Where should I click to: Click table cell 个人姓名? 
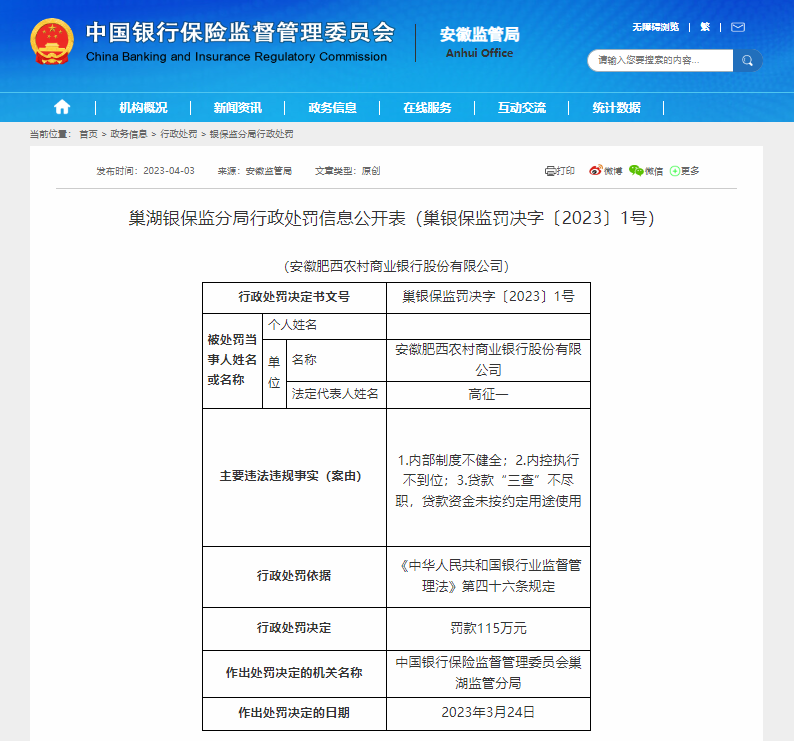(x=325, y=326)
